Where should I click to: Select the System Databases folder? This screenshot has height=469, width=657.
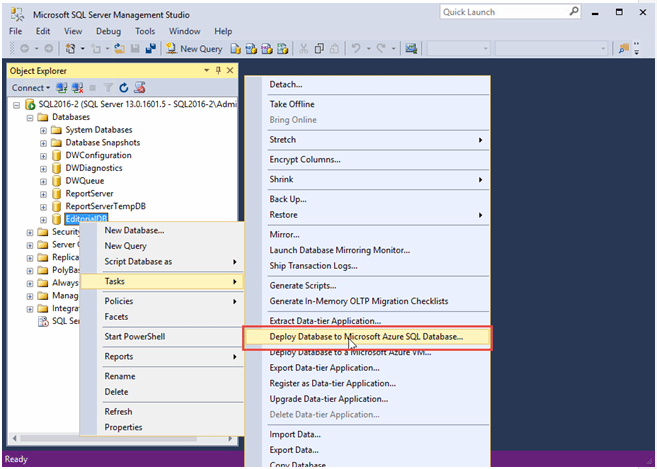99,130
